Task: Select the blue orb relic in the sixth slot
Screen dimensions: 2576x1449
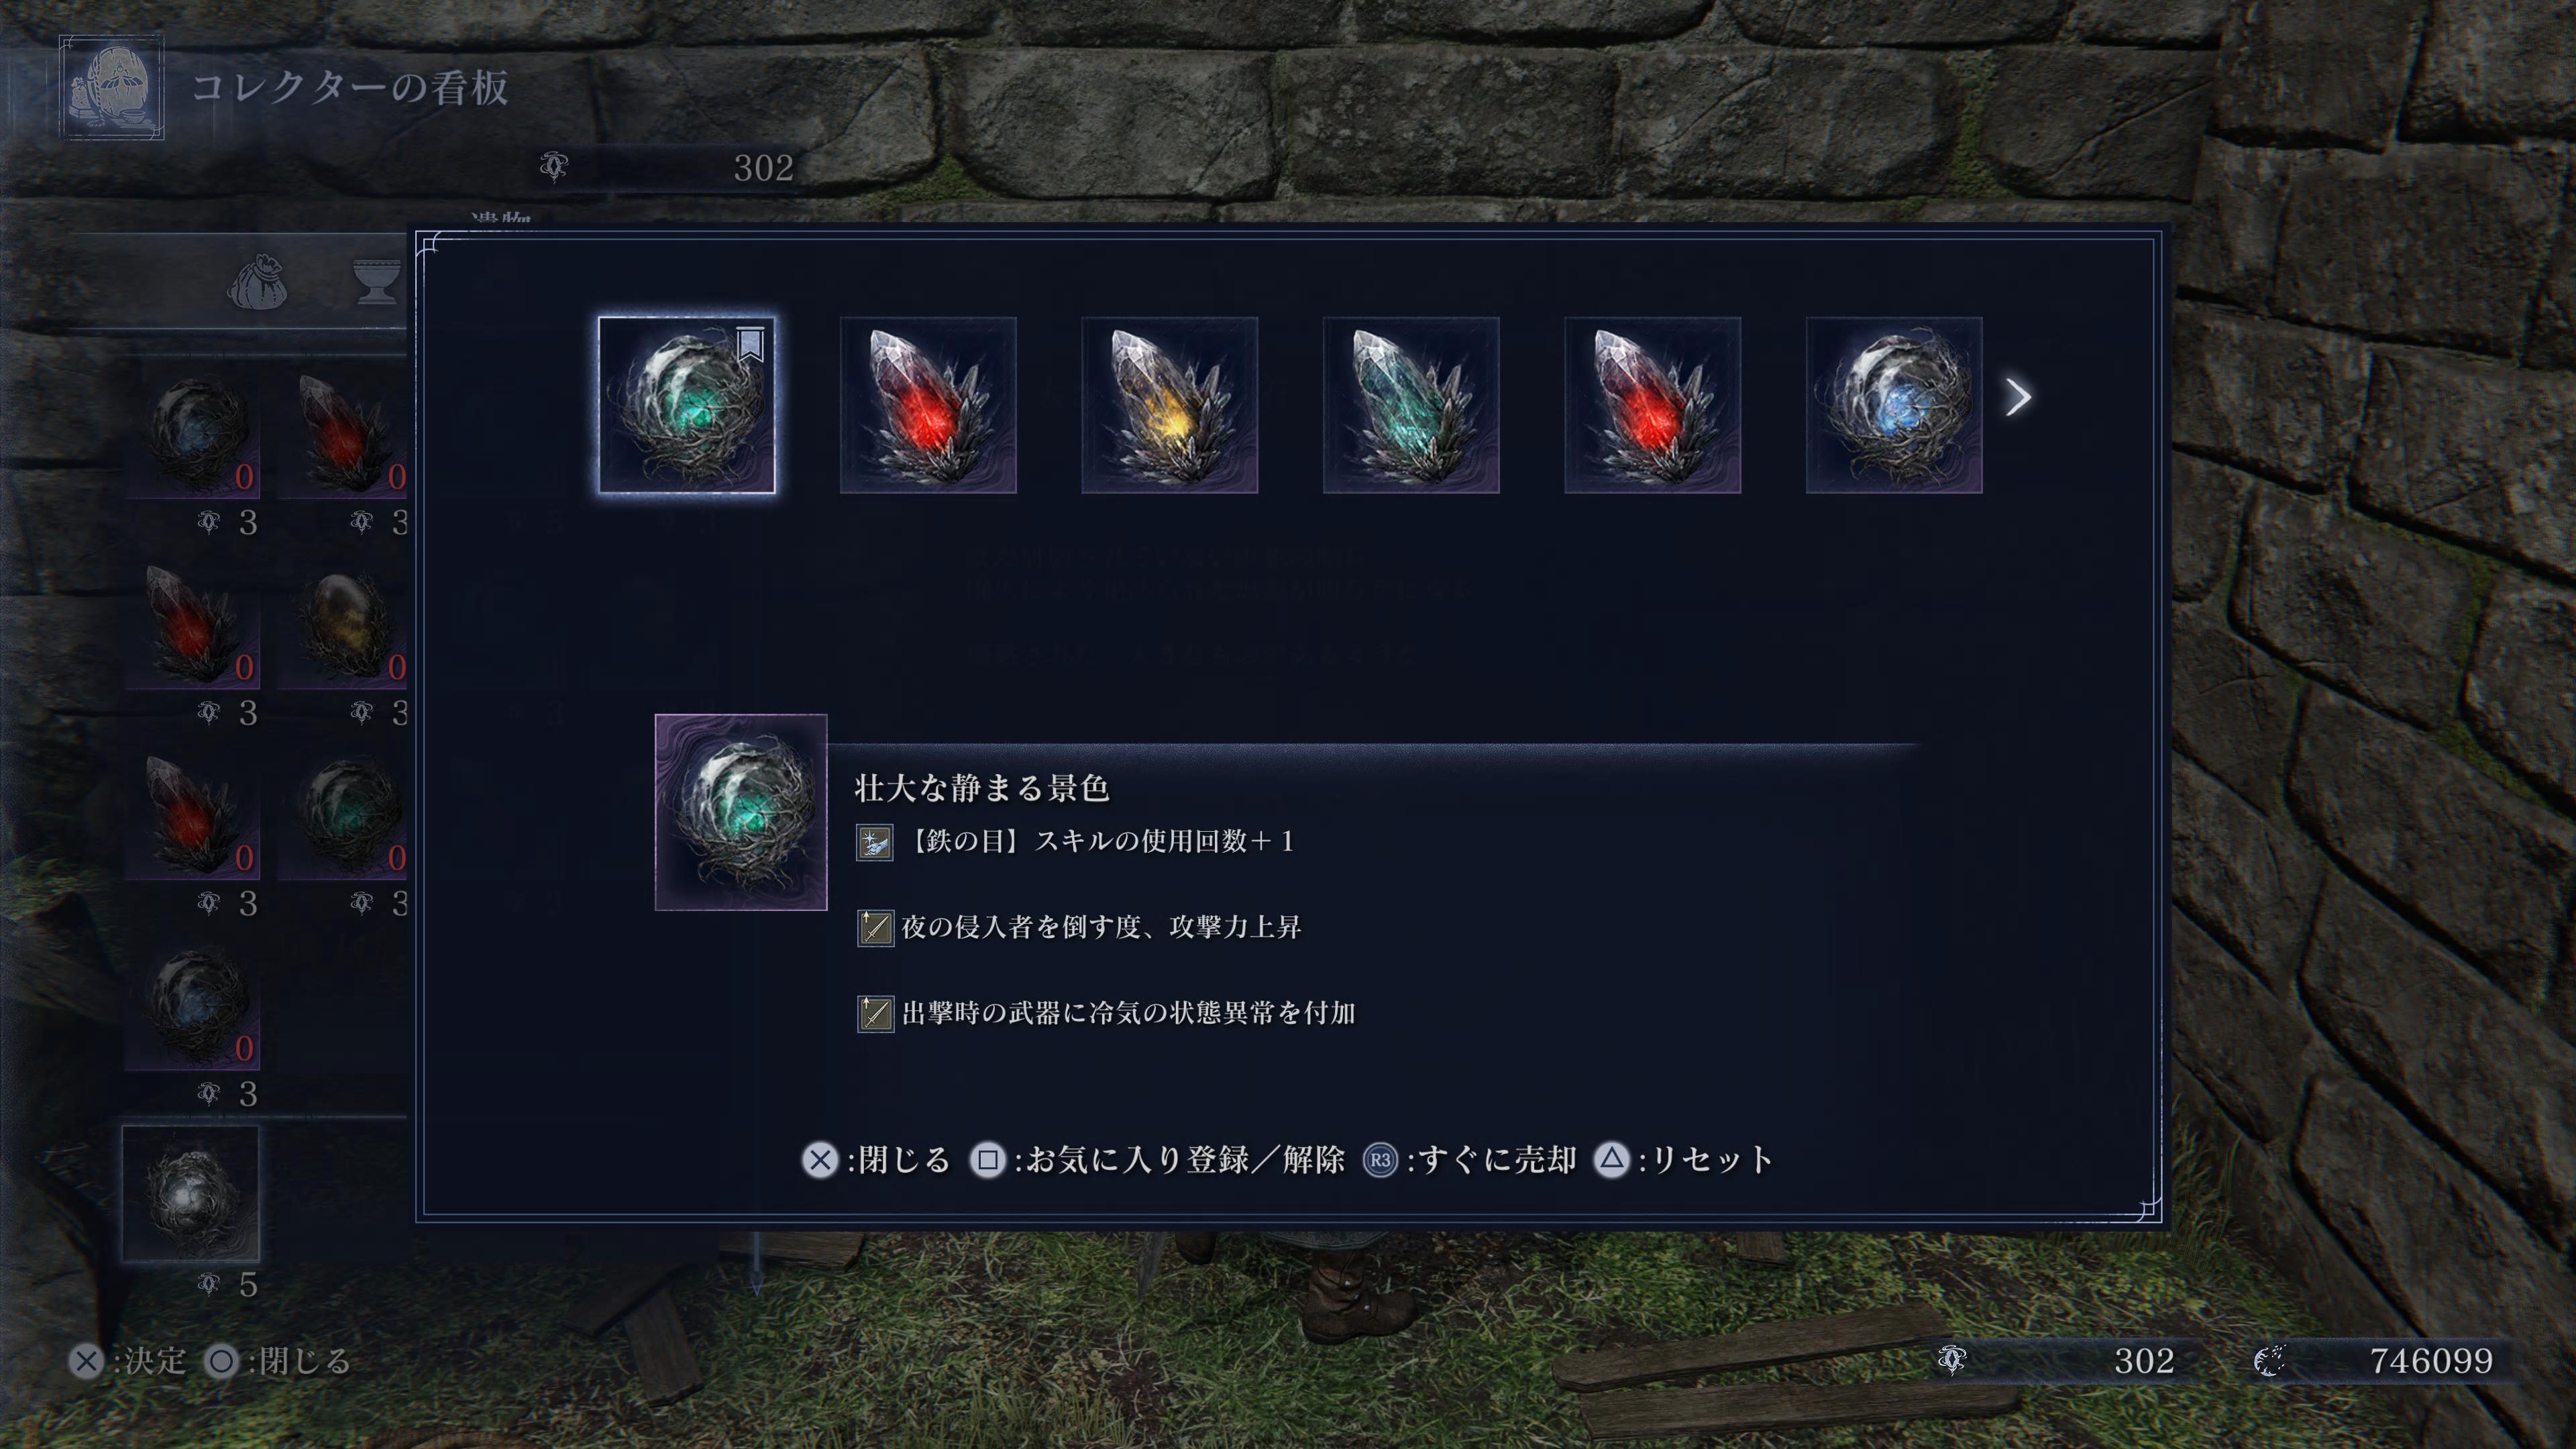Action: [x=1894, y=405]
